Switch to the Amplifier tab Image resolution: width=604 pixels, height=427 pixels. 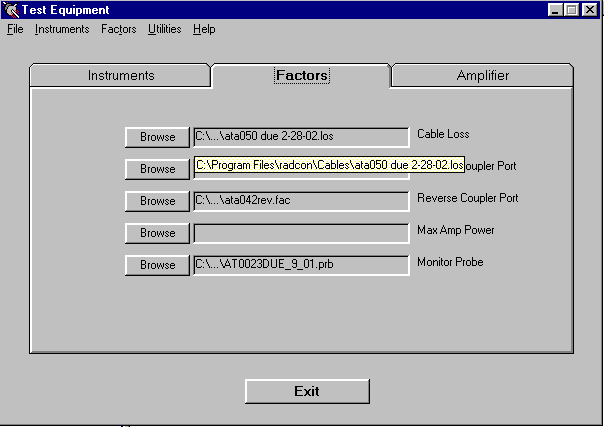(482, 76)
